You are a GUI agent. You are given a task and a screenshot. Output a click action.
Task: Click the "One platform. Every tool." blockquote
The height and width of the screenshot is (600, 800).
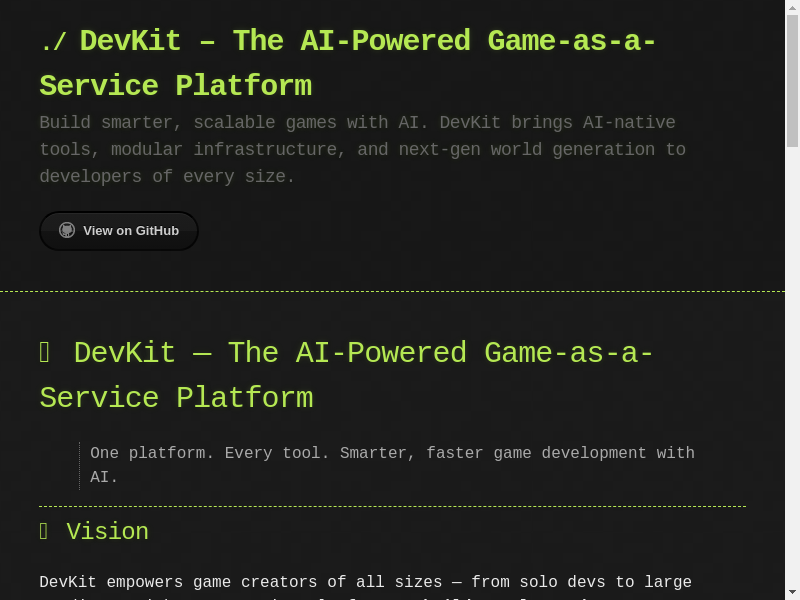(392, 465)
